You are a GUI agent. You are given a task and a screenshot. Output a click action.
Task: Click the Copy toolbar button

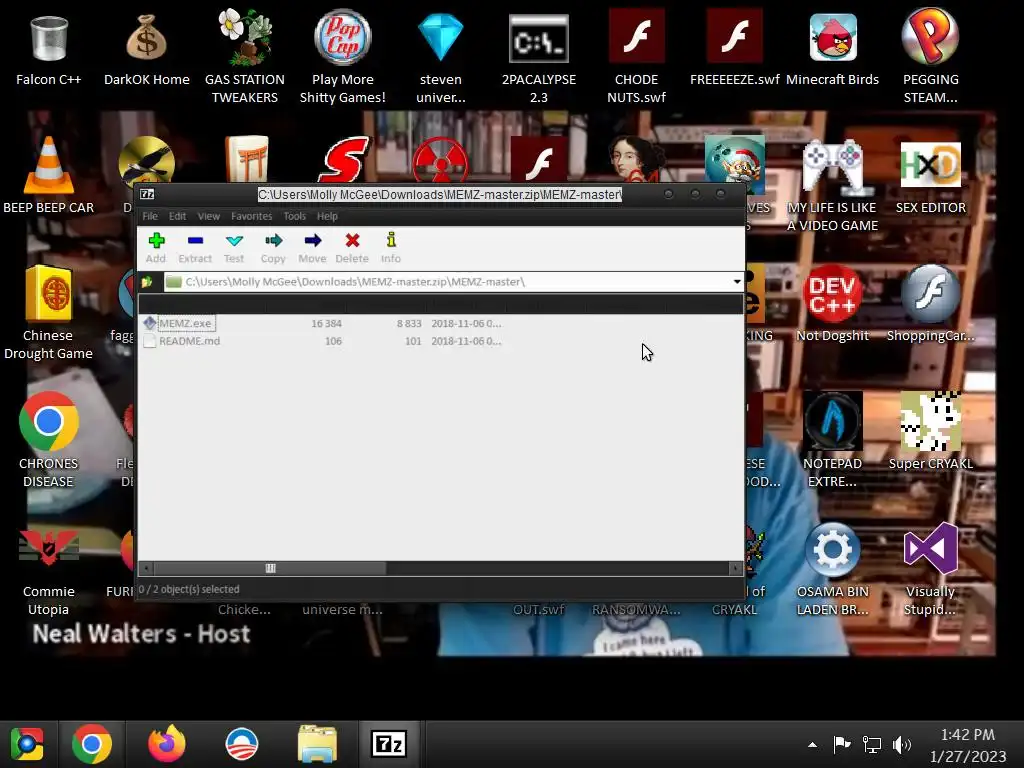(x=273, y=248)
